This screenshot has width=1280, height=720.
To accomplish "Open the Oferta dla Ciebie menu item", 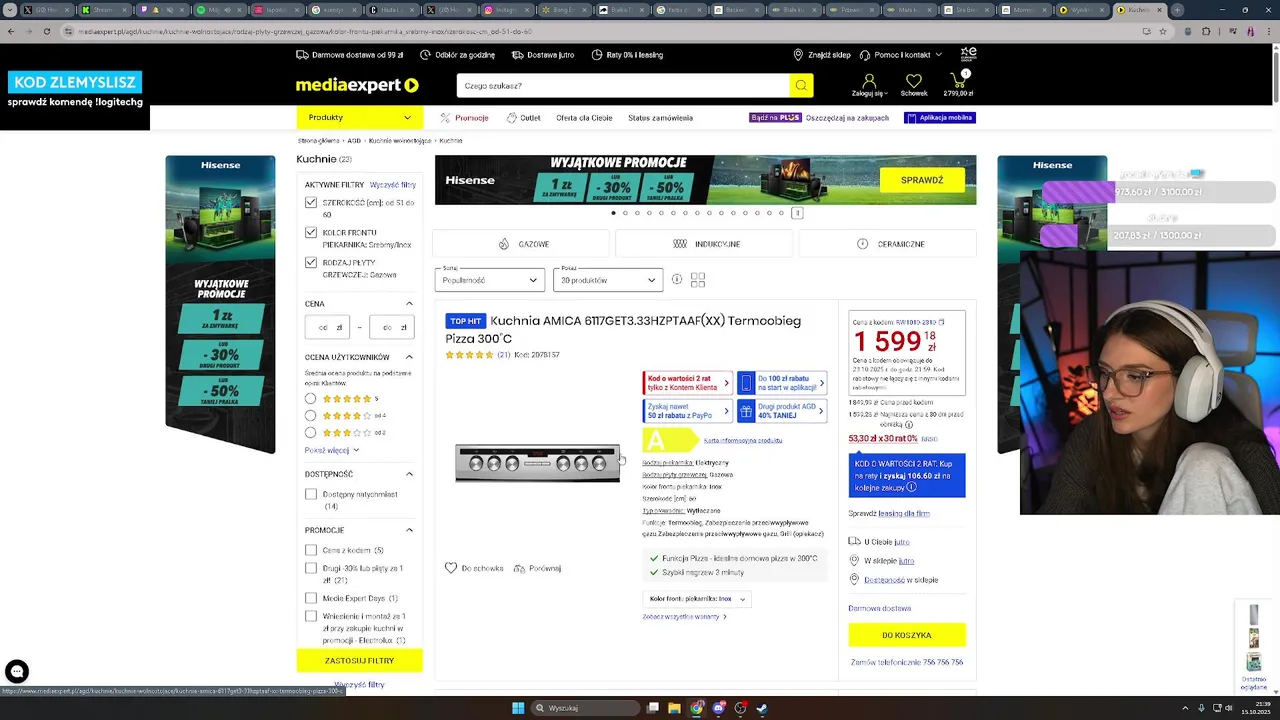I will coord(584,117).
